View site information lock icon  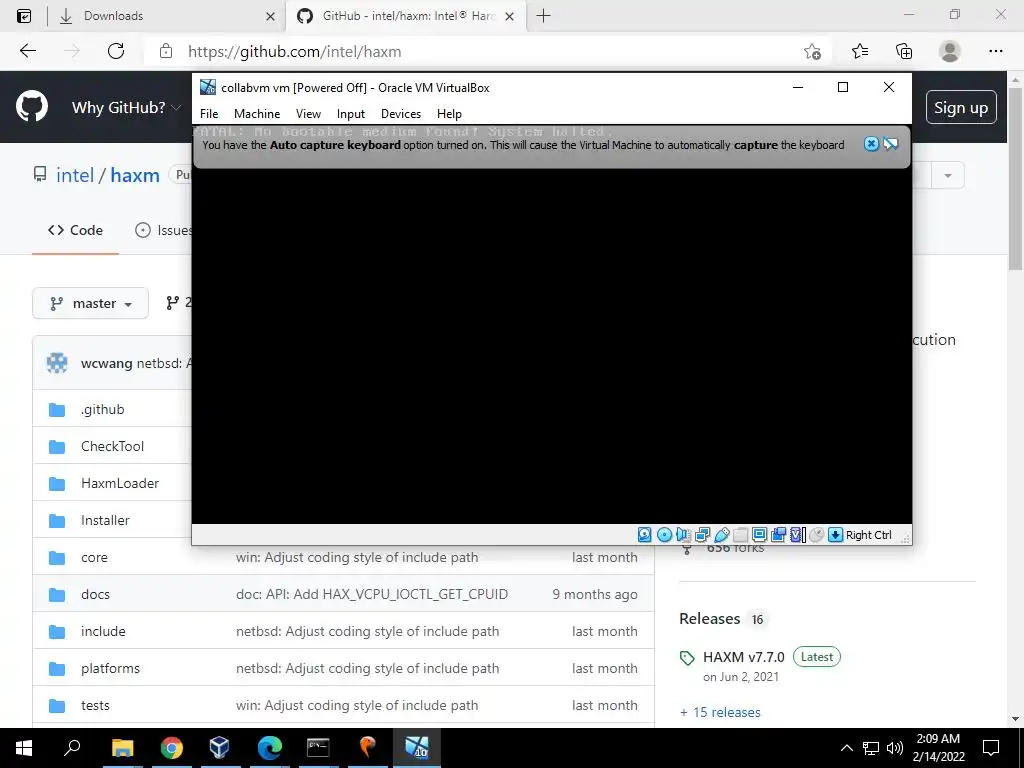point(166,51)
